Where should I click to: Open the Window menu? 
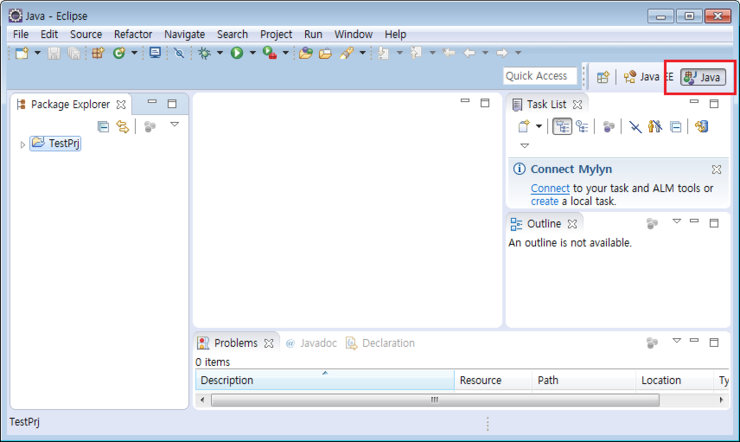pos(353,34)
